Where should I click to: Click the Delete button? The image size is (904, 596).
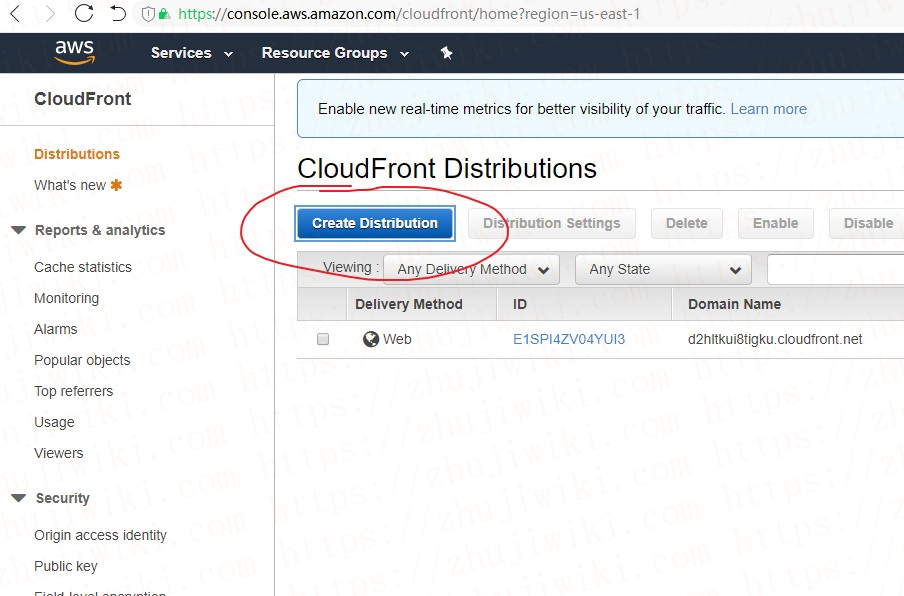686,224
